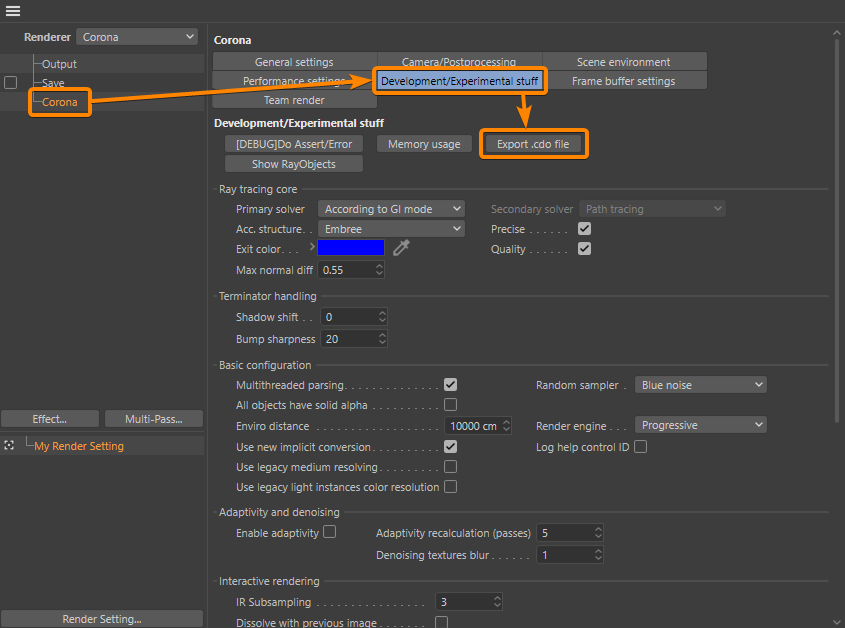Toggle Use new implicit conversion
Screen dimensions: 845x628
tap(451, 447)
